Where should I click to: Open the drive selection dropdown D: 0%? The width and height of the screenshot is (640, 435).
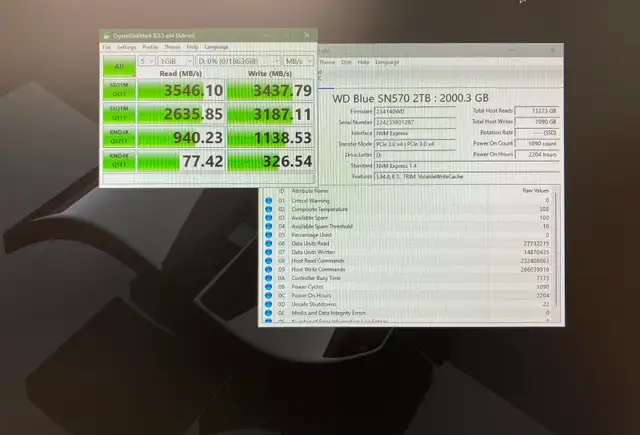(x=238, y=61)
